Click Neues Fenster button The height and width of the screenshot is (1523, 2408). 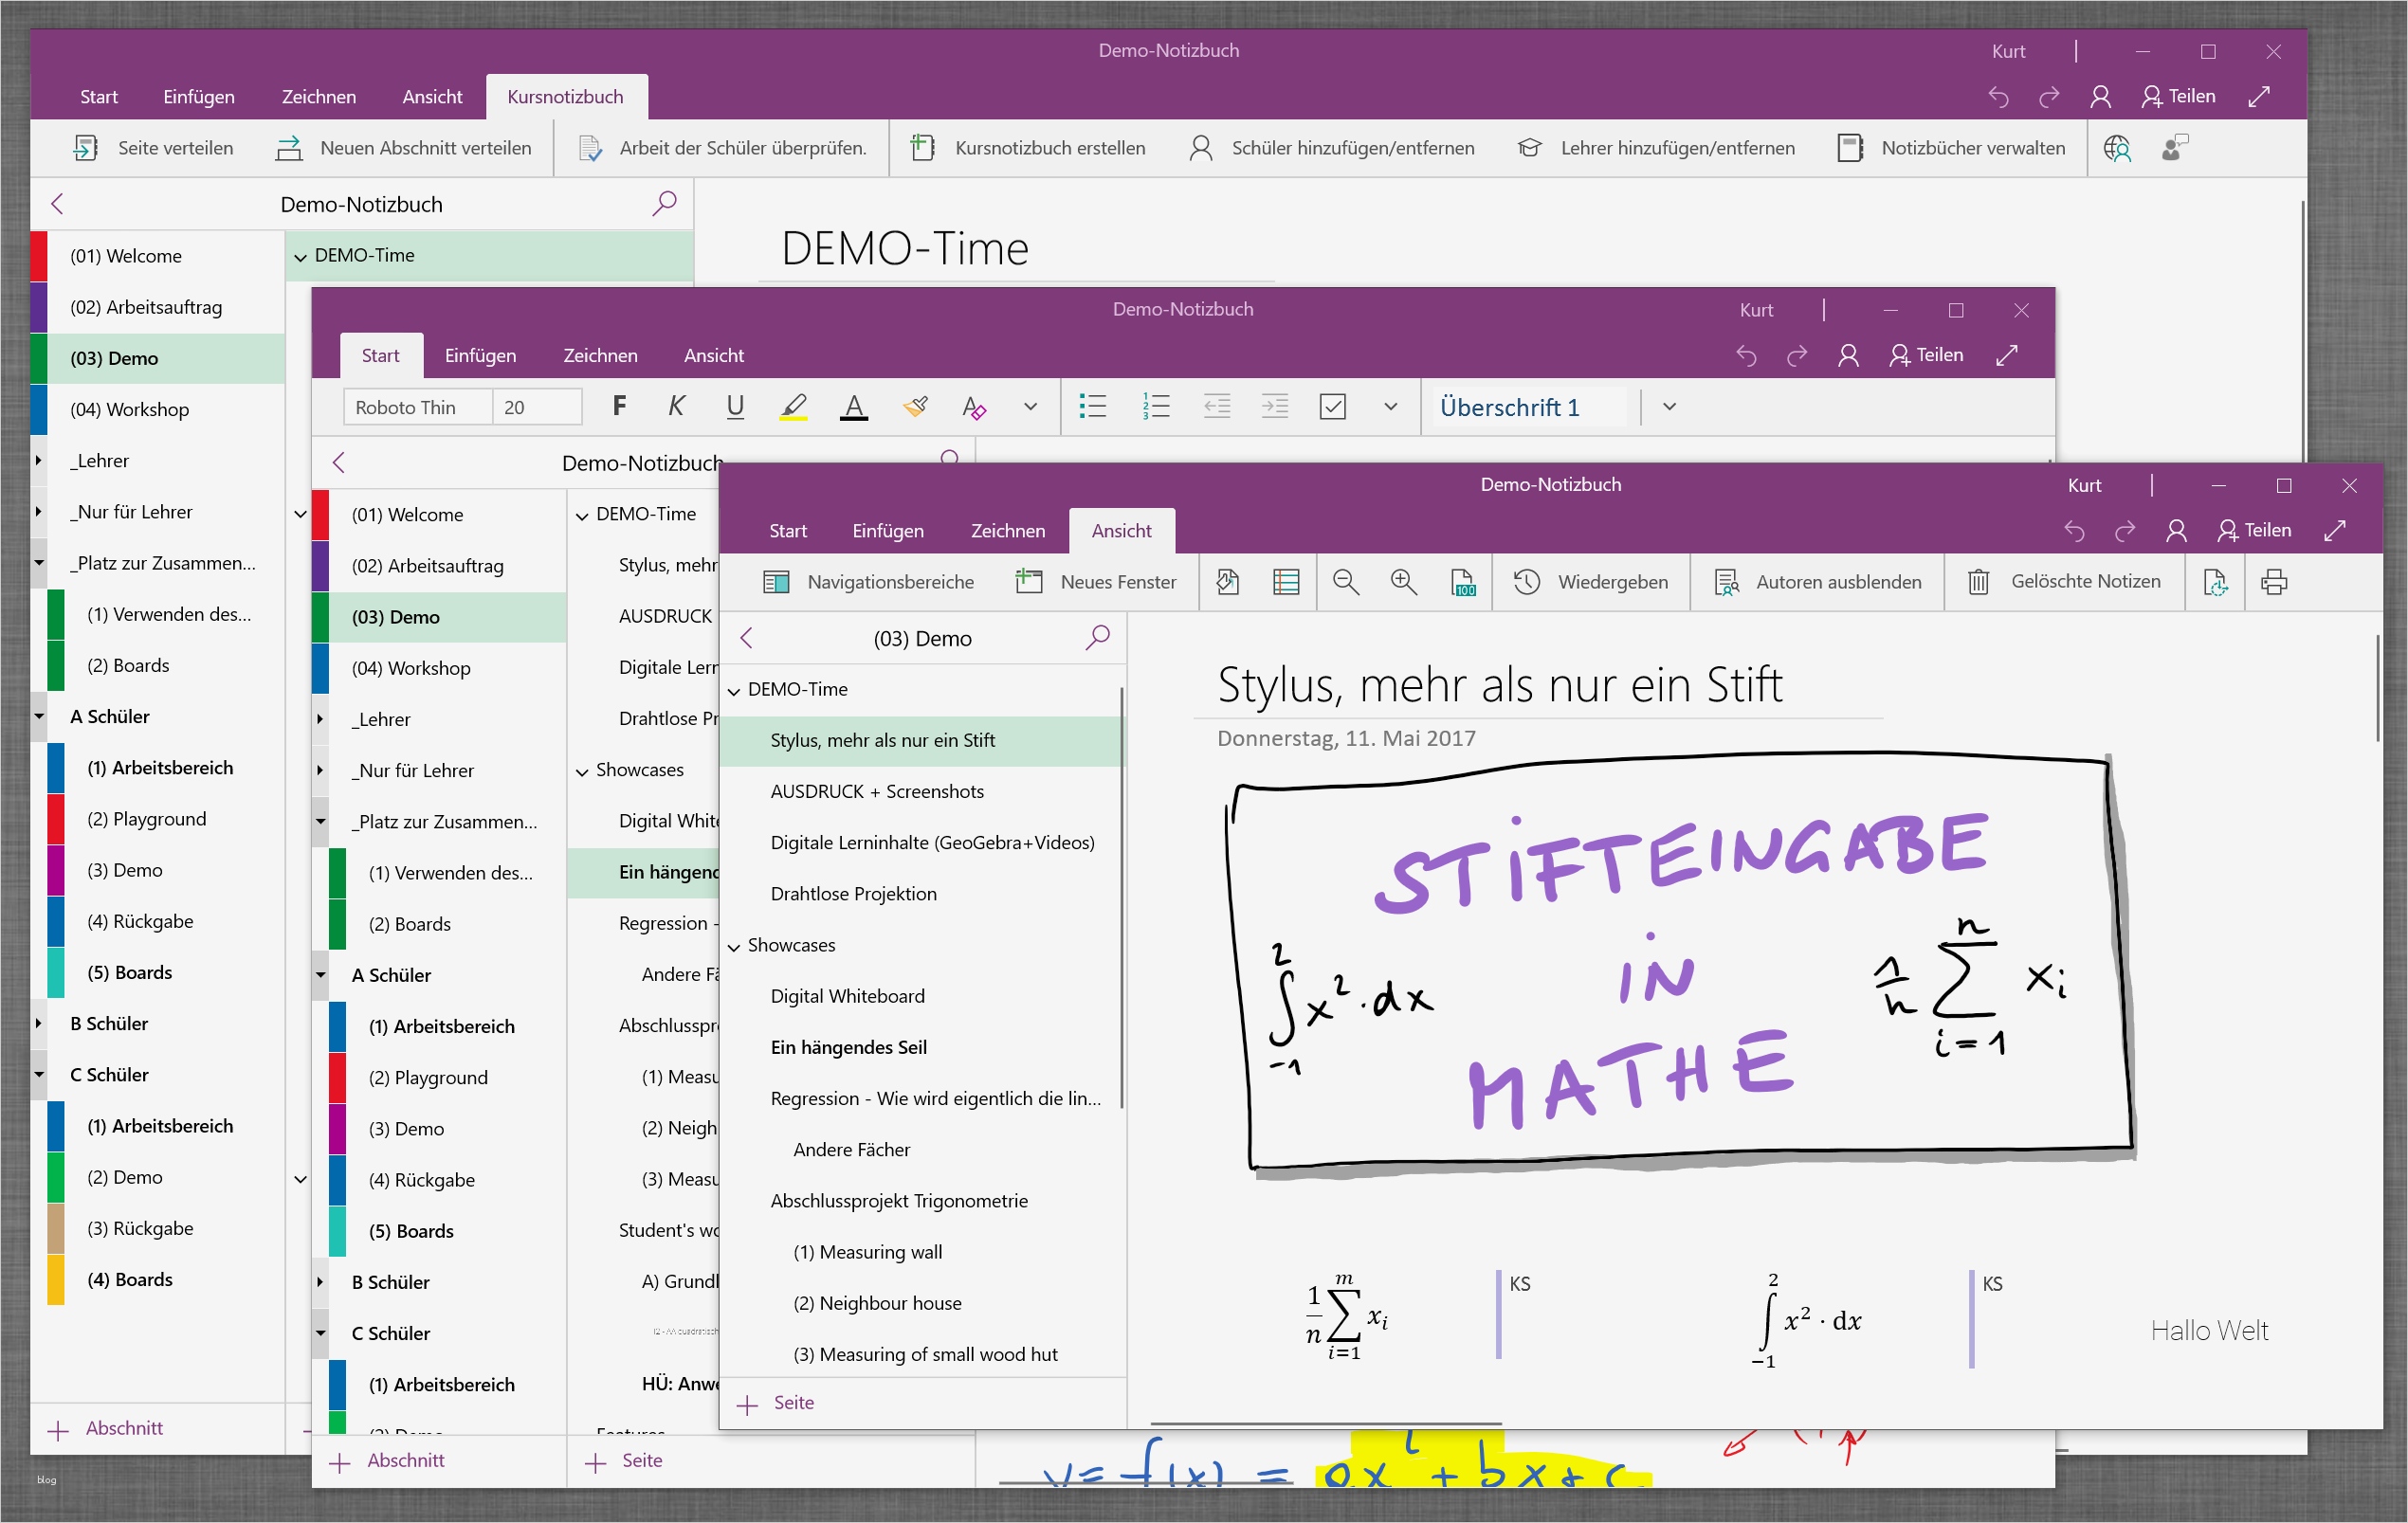point(1096,582)
